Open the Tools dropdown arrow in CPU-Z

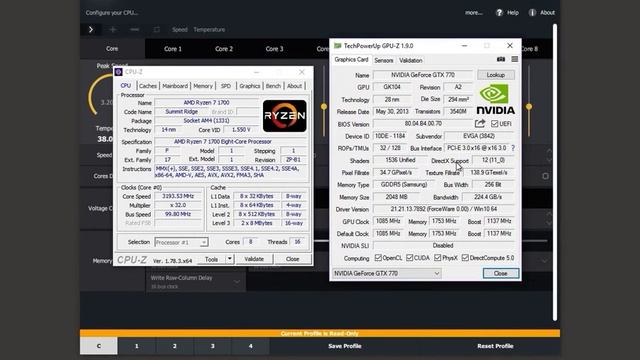click(230, 259)
